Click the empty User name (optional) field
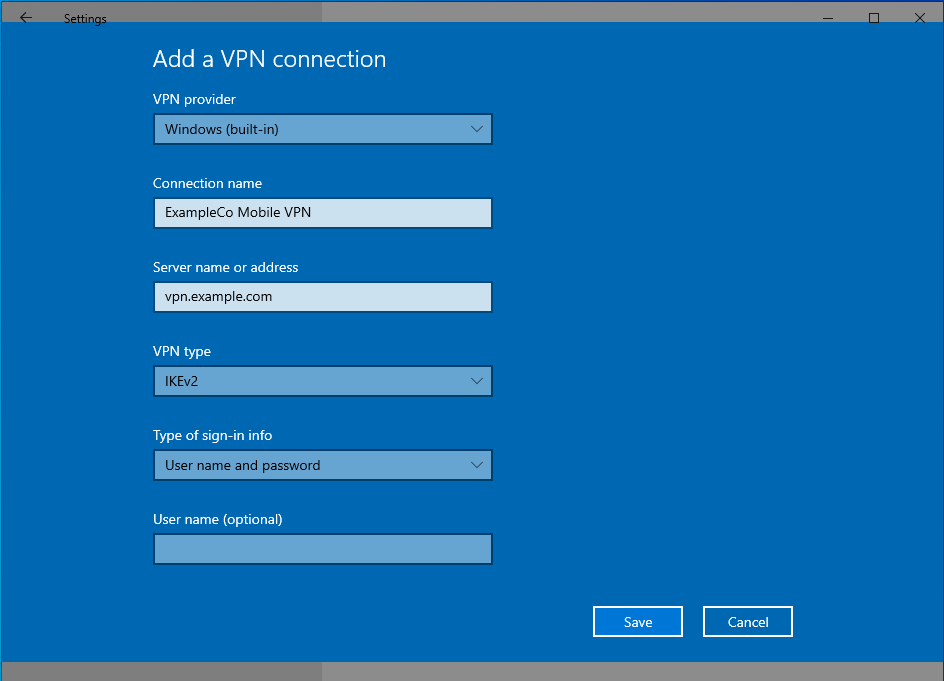The width and height of the screenshot is (944, 681). click(x=322, y=549)
